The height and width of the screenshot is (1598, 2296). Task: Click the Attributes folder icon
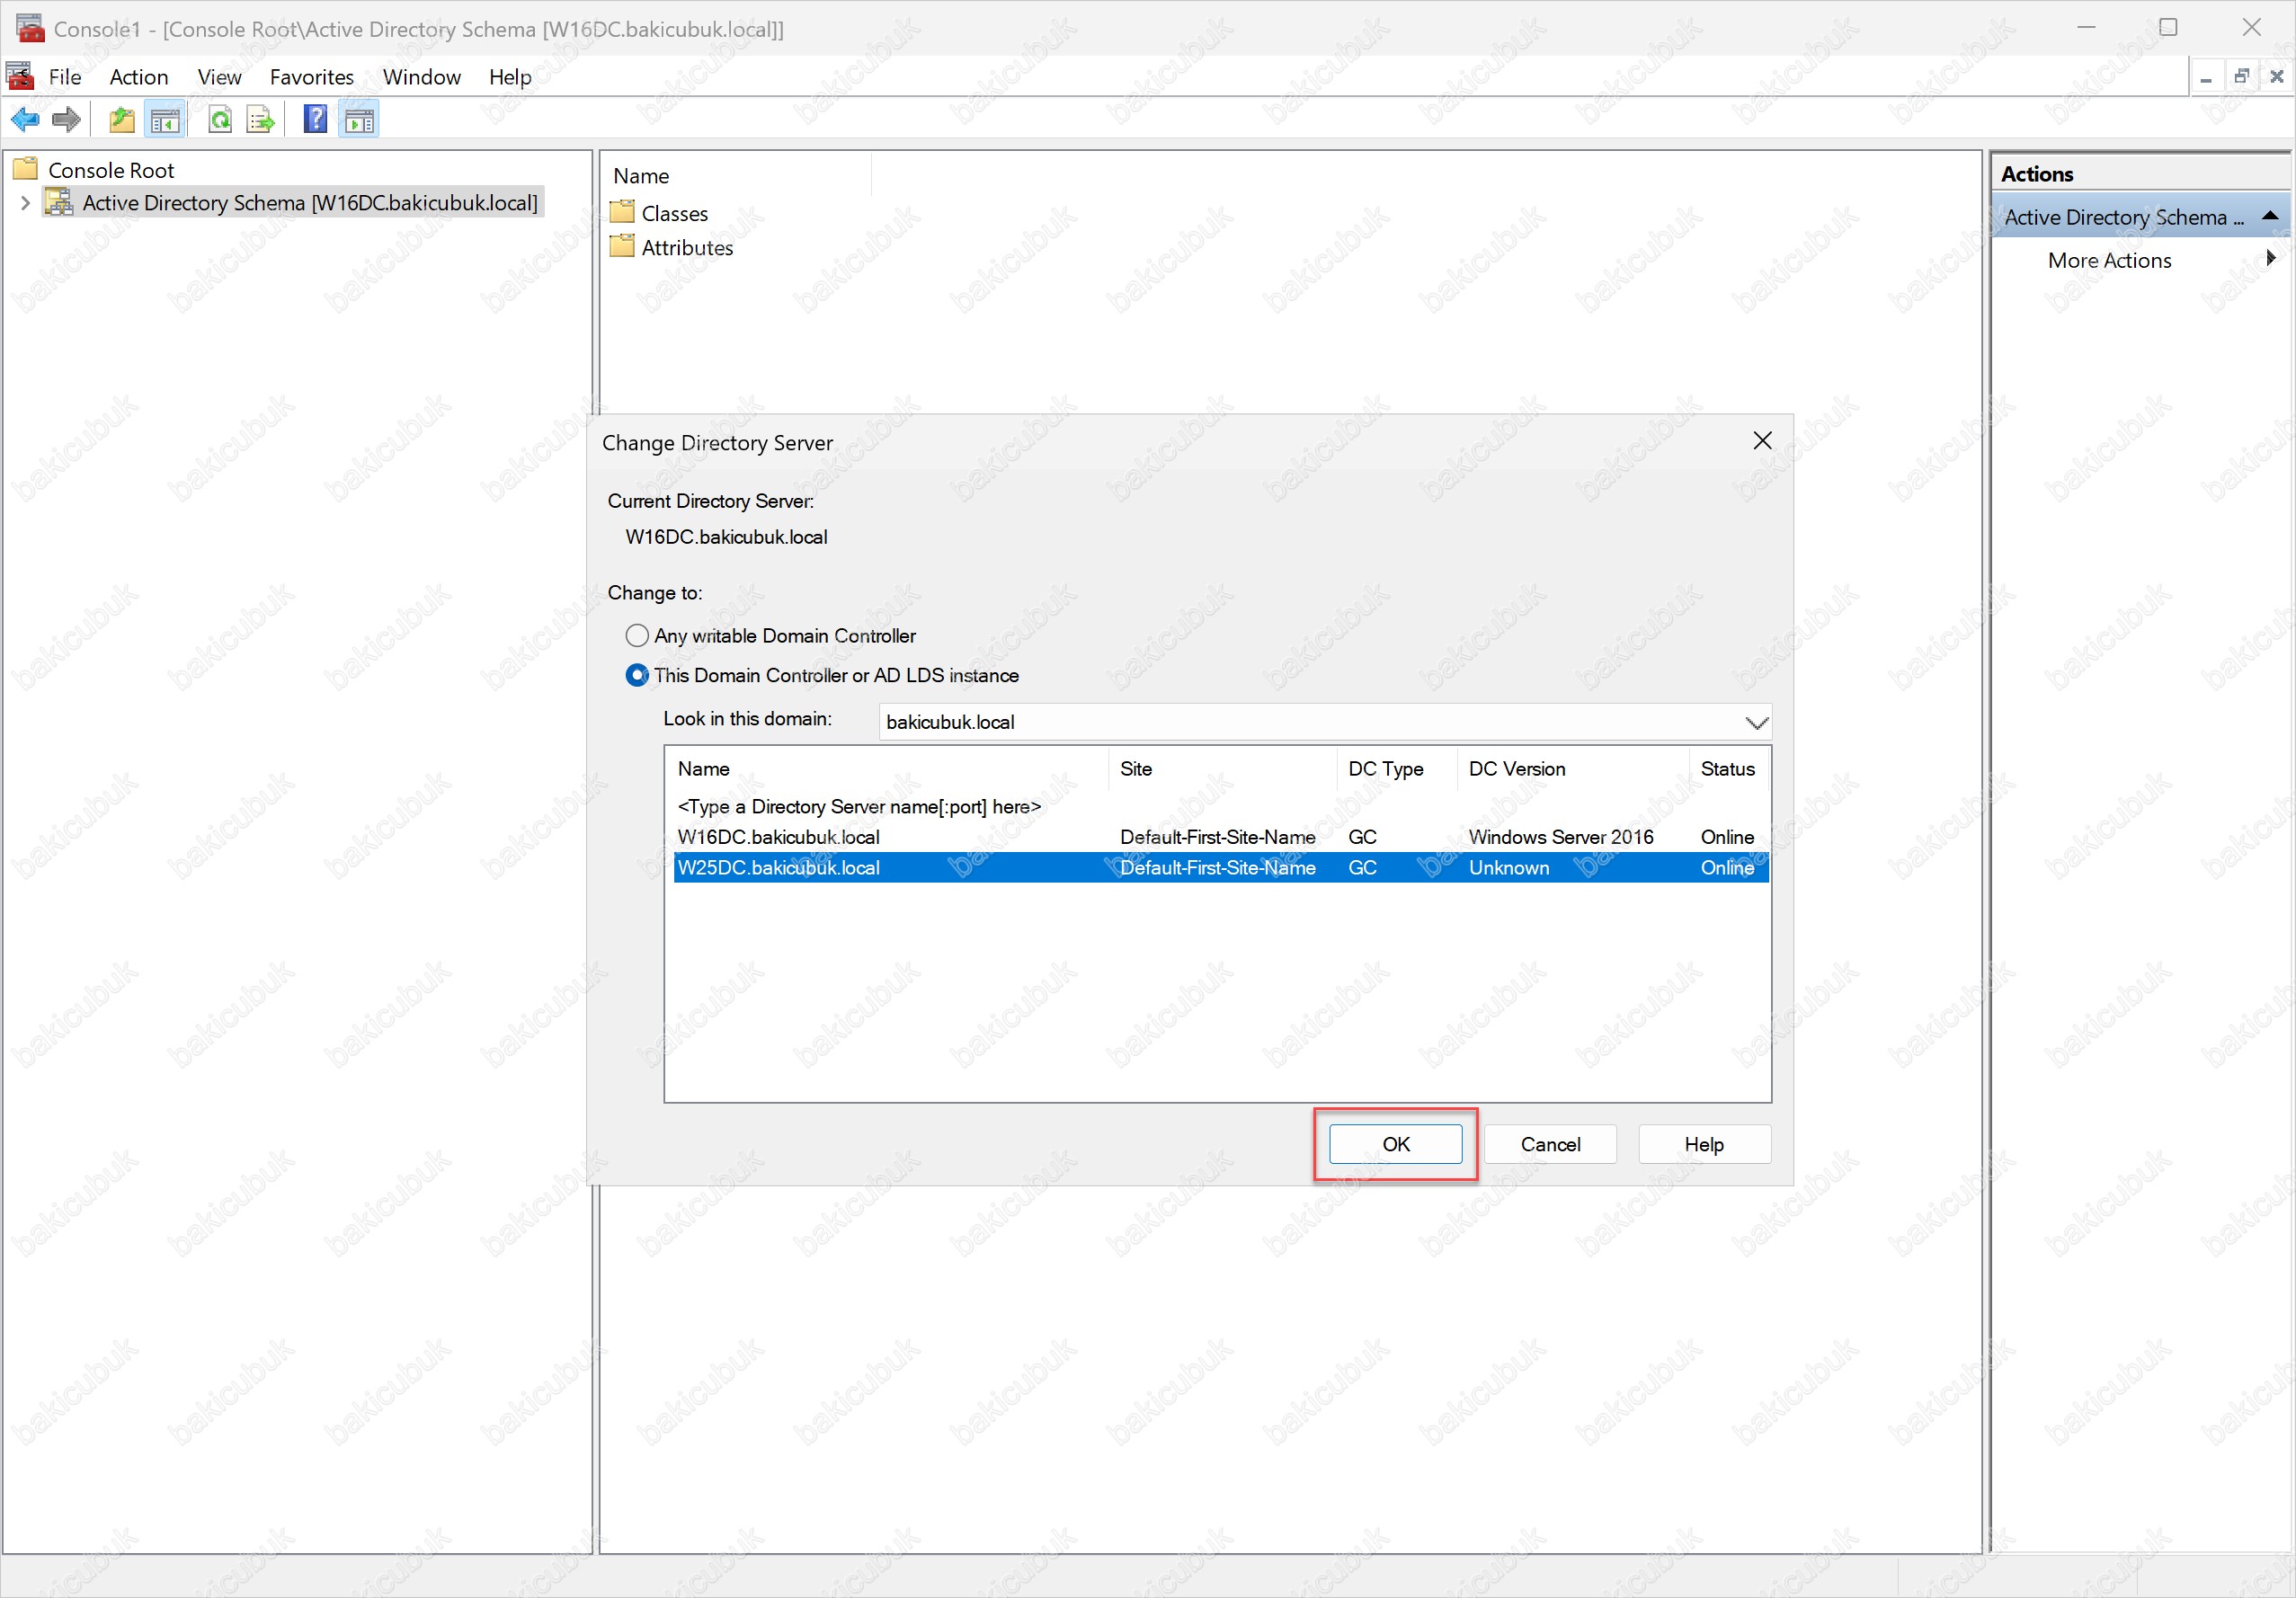pyautogui.click(x=622, y=246)
